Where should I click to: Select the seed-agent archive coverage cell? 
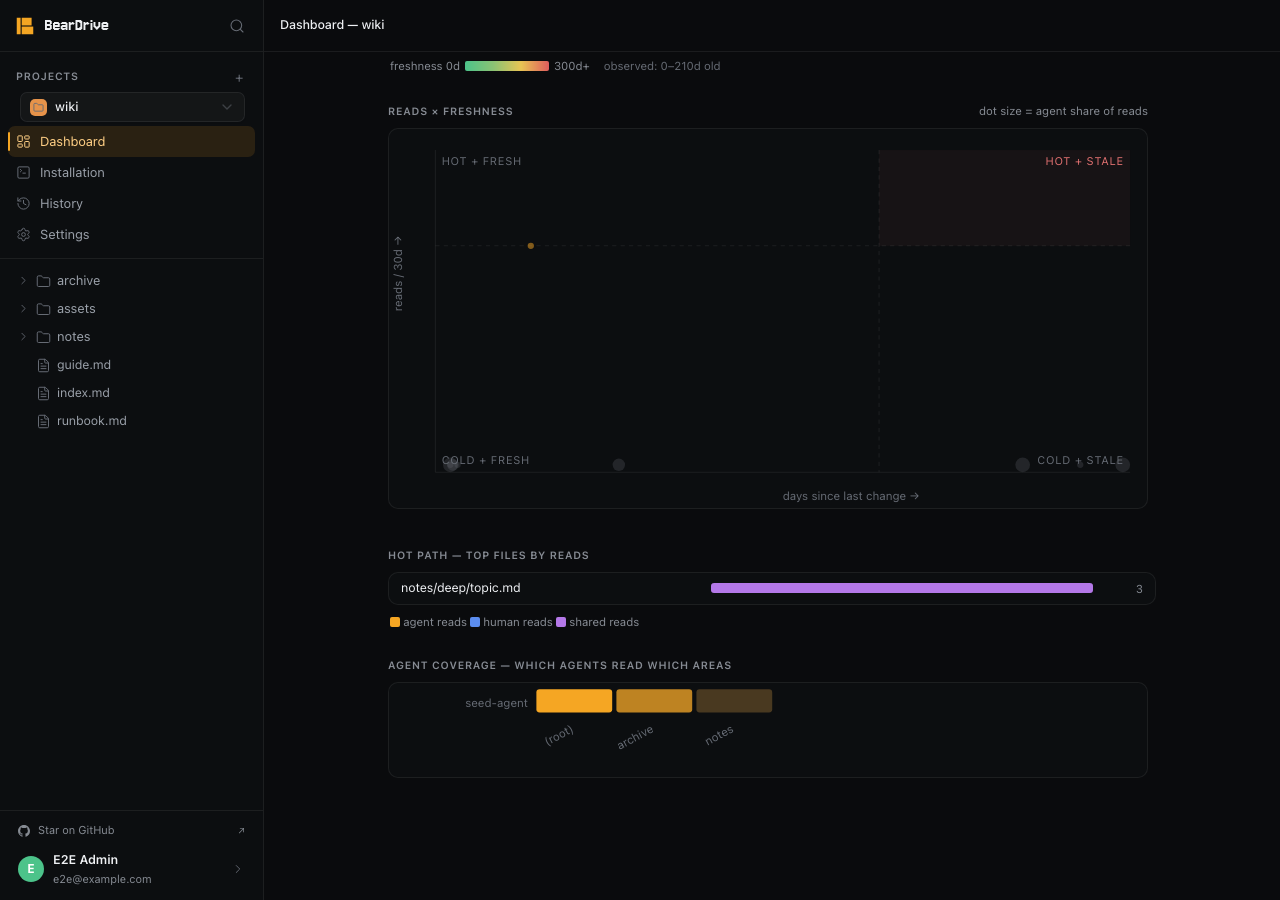coord(654,701)
